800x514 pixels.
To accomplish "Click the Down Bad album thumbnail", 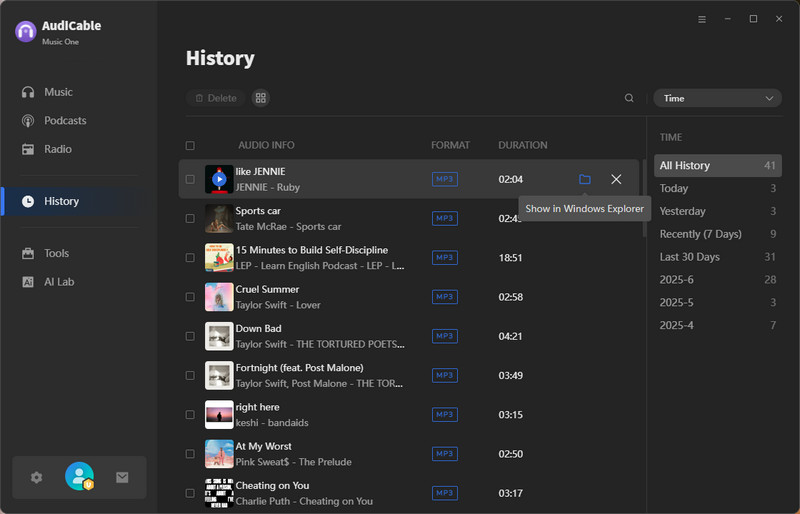I will click(219, 336).
